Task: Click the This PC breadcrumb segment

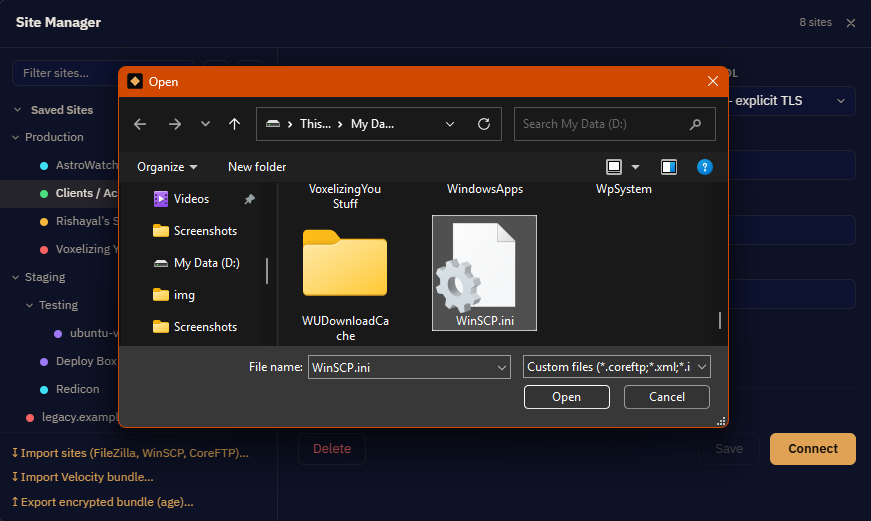Action: click(315, 124)
